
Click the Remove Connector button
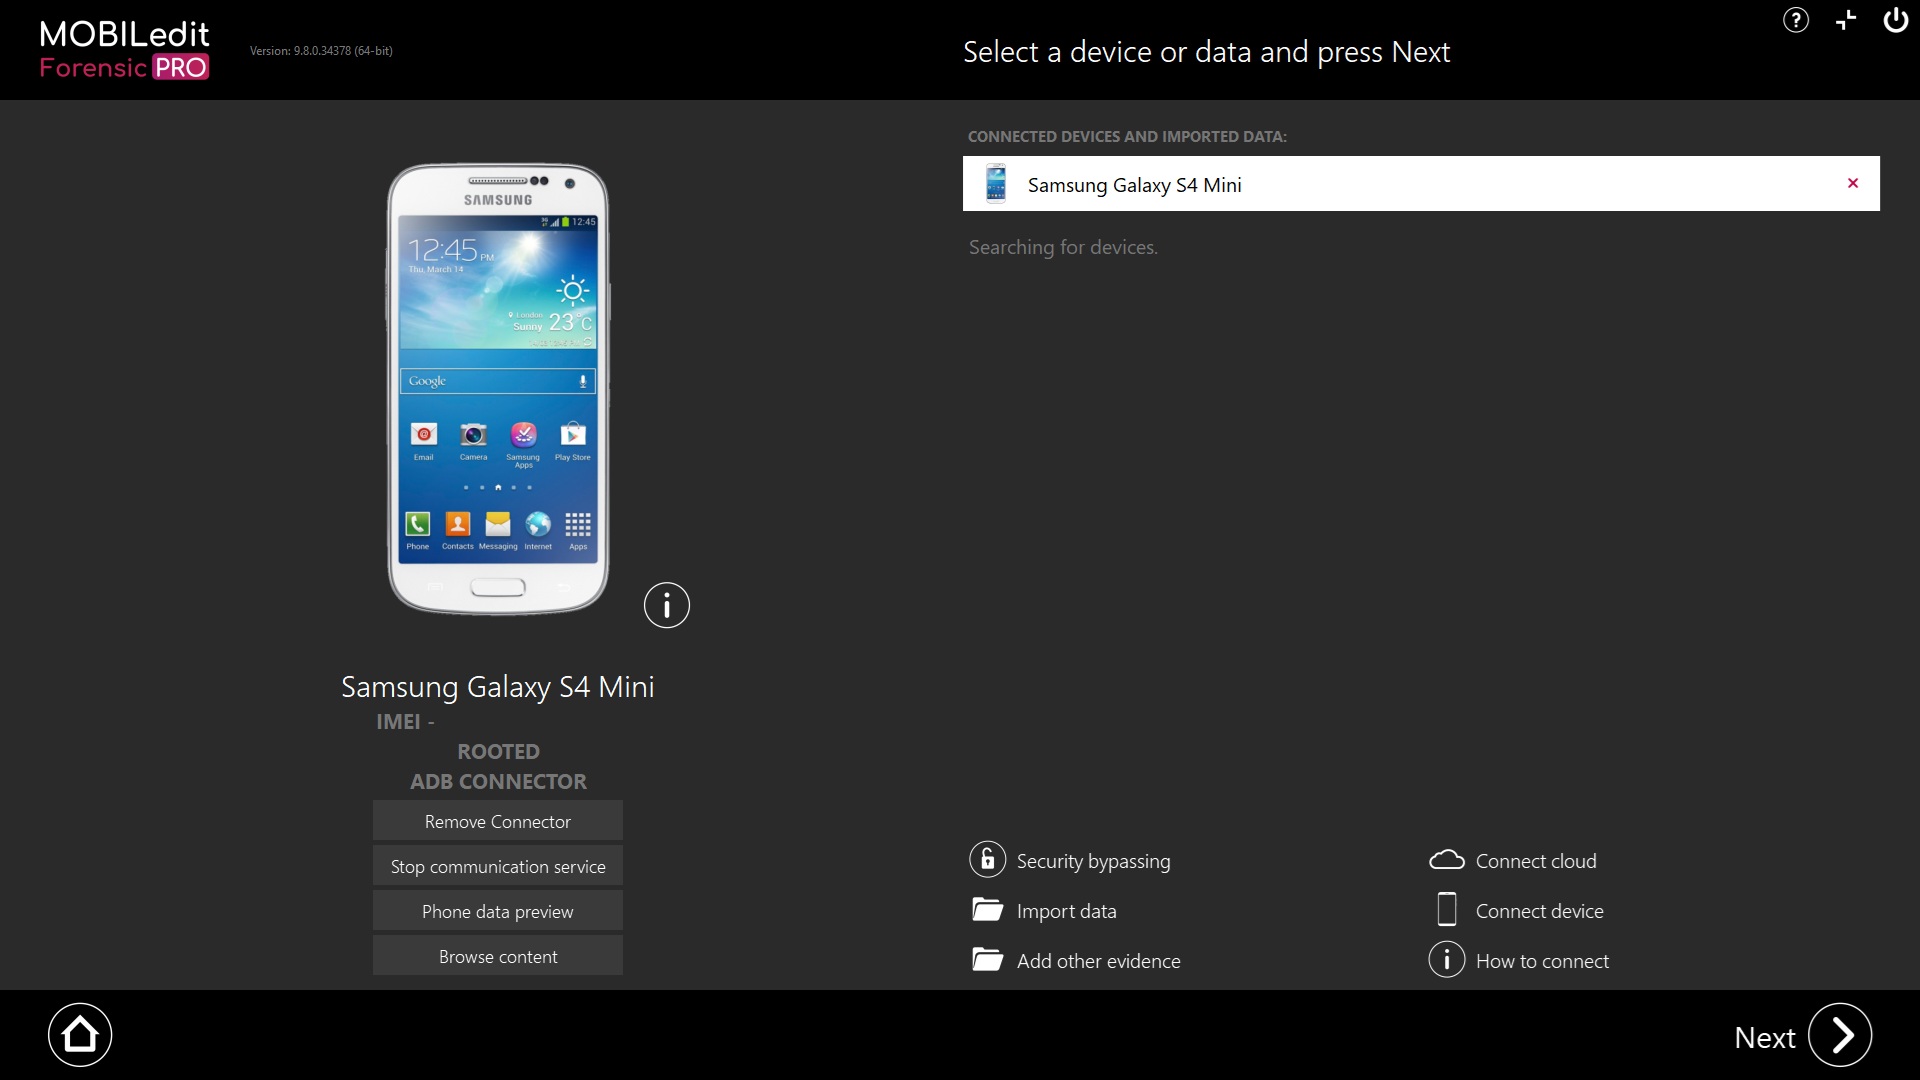click(x=498, y=821)
